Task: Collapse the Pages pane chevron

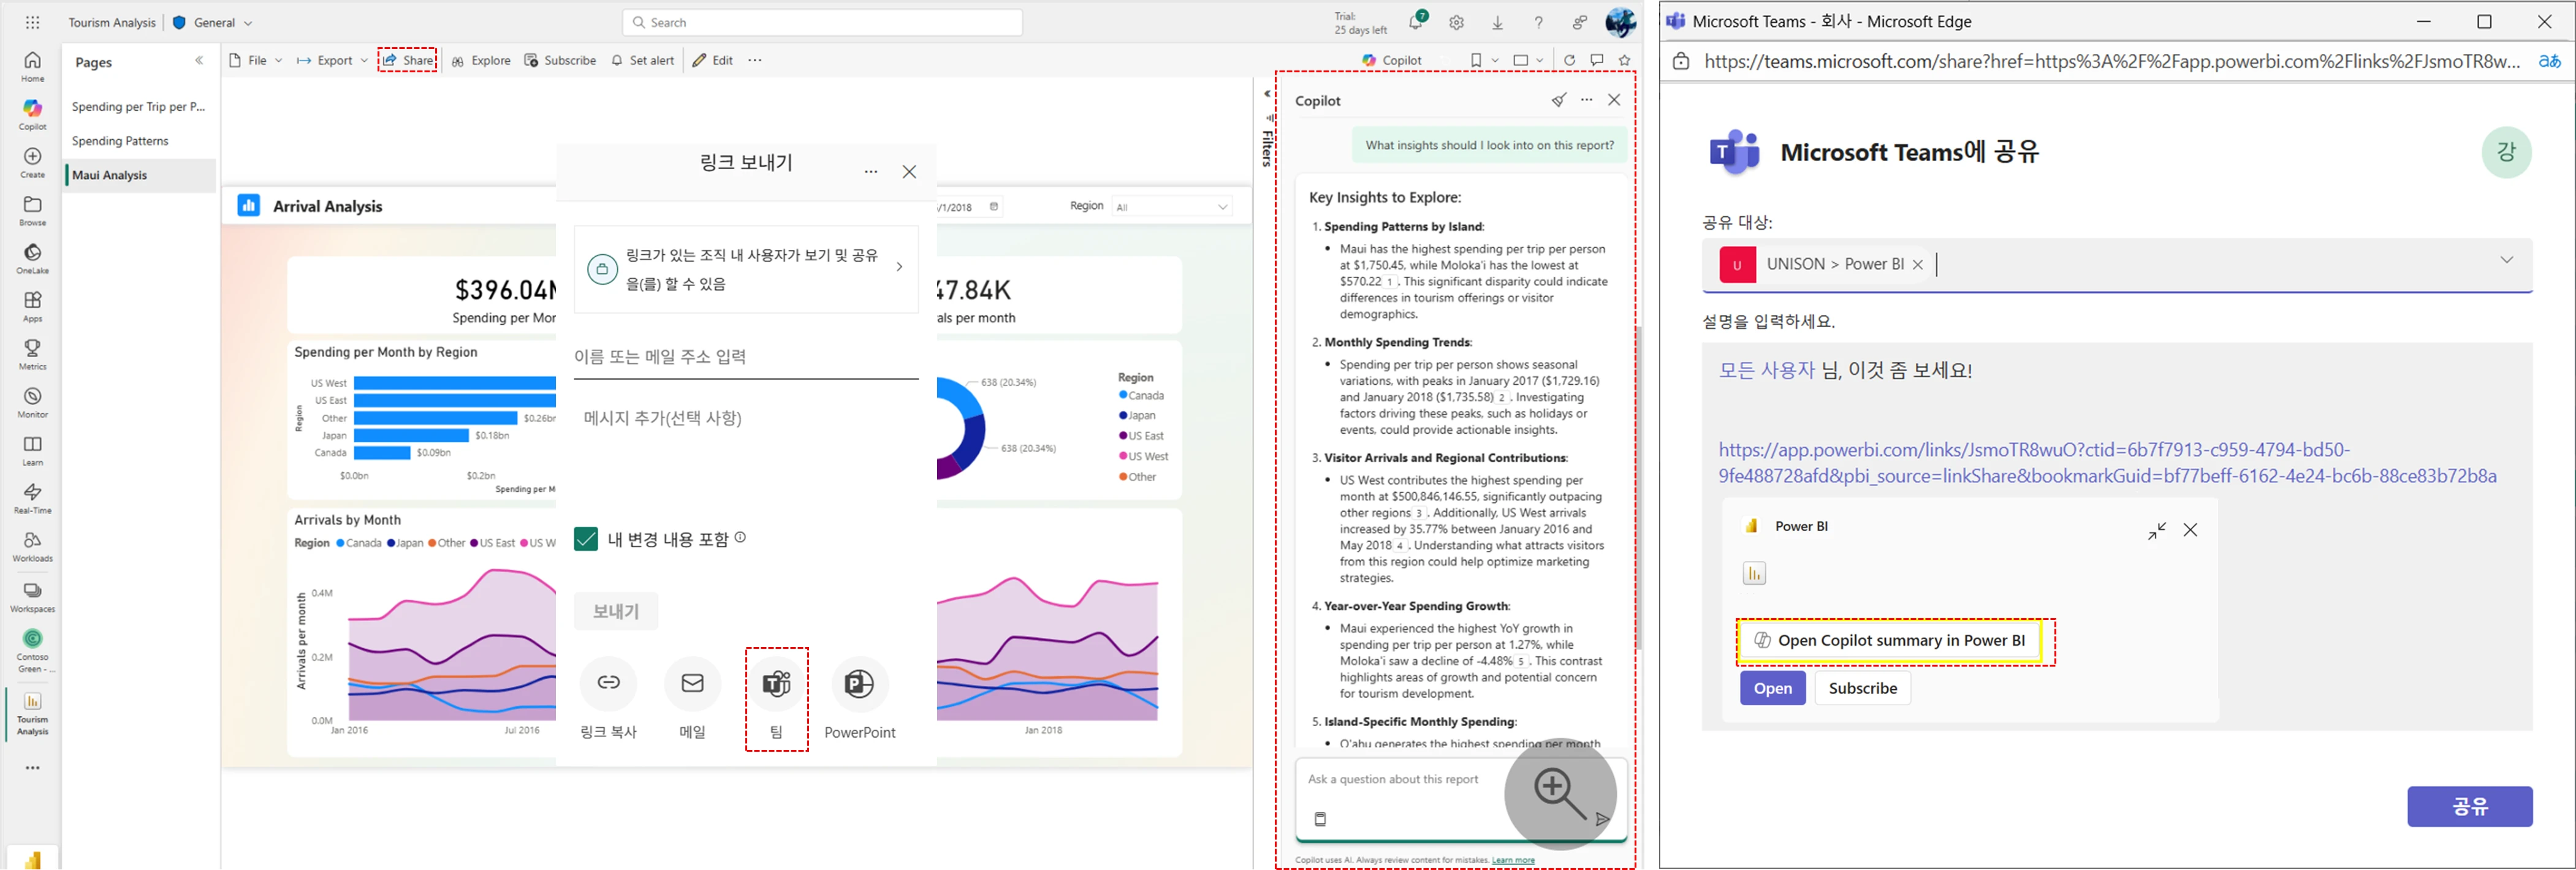Action: (199, 61)
